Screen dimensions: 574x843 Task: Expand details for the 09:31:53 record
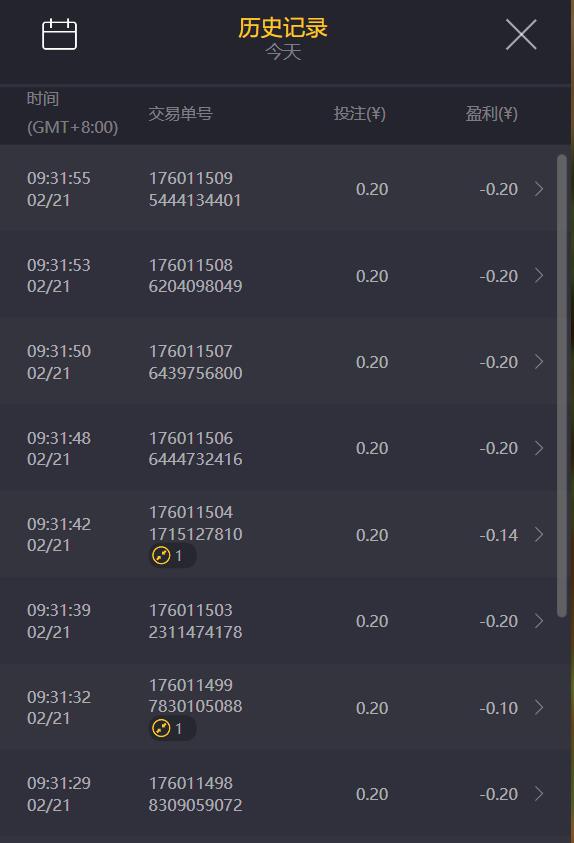coord(539,276)
